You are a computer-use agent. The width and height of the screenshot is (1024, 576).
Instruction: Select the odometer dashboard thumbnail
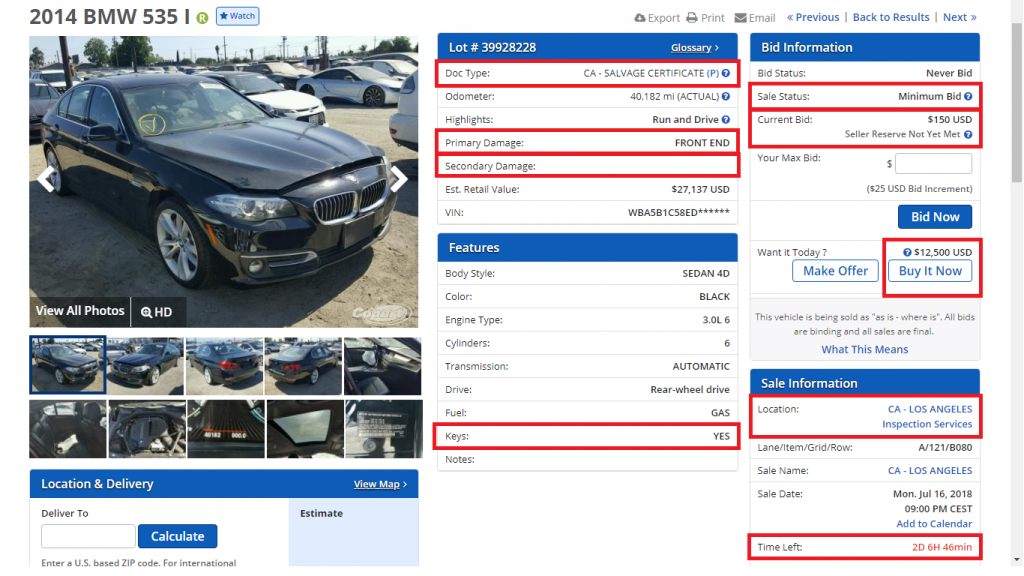click(x=226, y=429)
